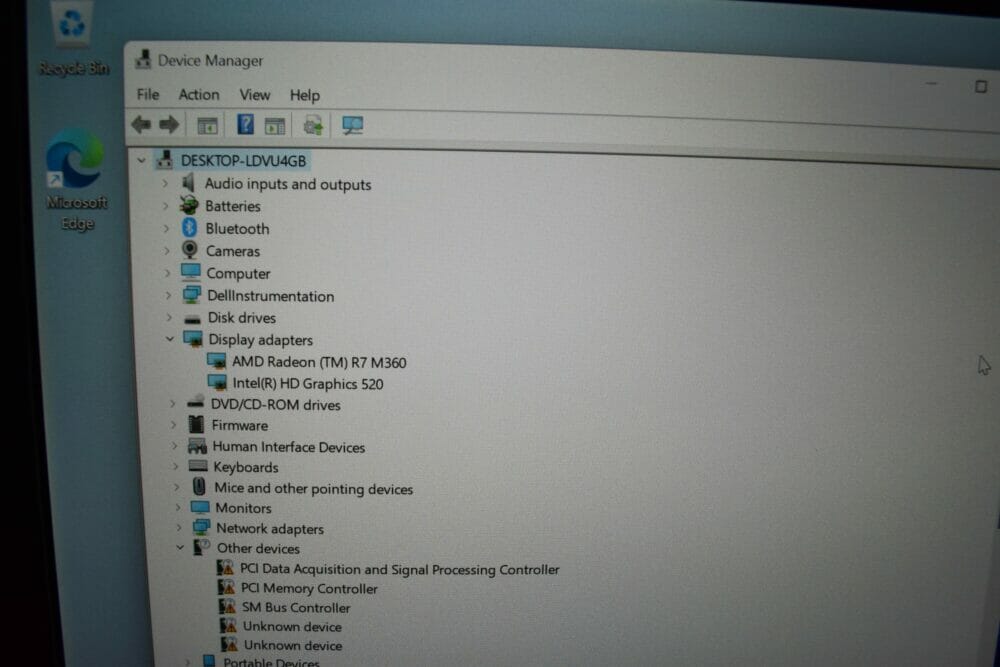Expand the Firmware category
Viewport: 1000px width, 667px height.
pos(173,425)
